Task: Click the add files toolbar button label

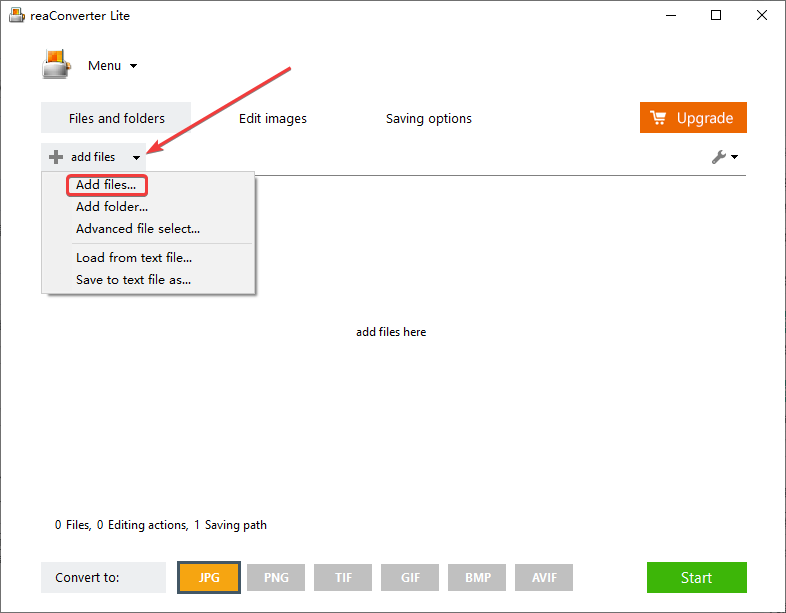Action: (x=93, y=157)
